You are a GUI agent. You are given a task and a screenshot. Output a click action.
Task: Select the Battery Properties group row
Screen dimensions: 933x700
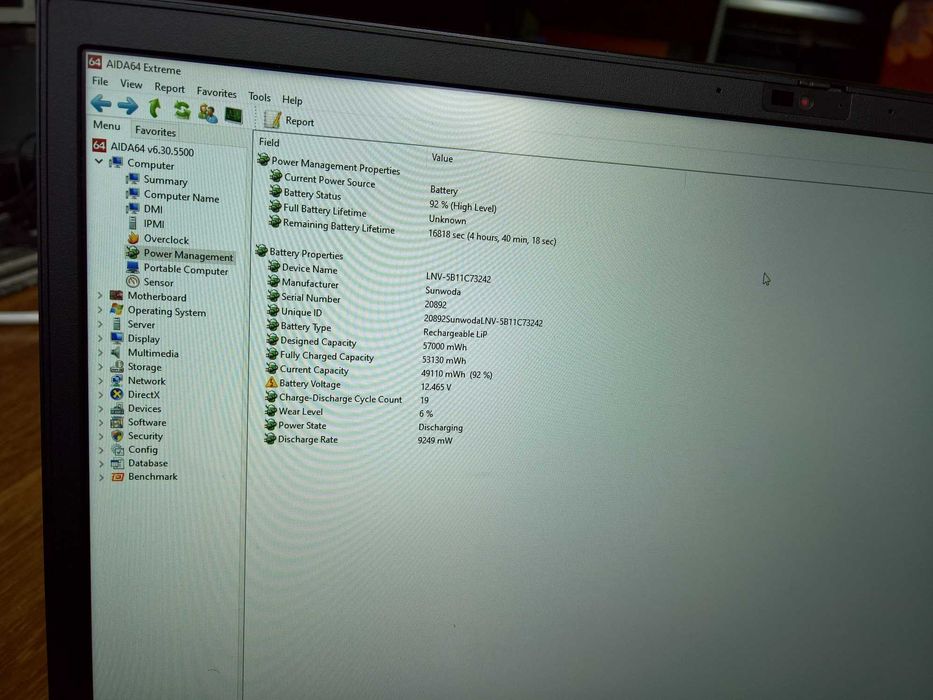click(x=300, y=253)
